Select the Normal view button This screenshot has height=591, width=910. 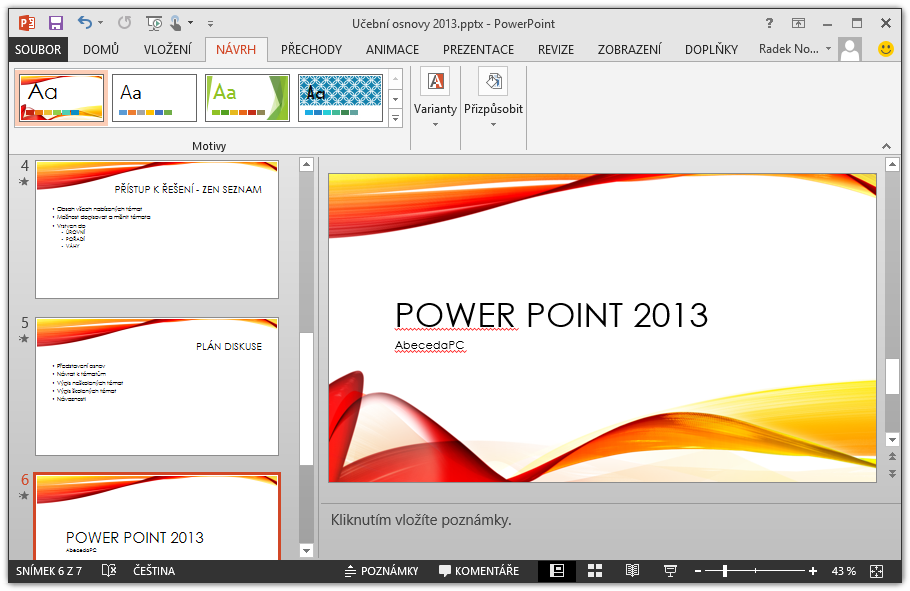[557, 571]
